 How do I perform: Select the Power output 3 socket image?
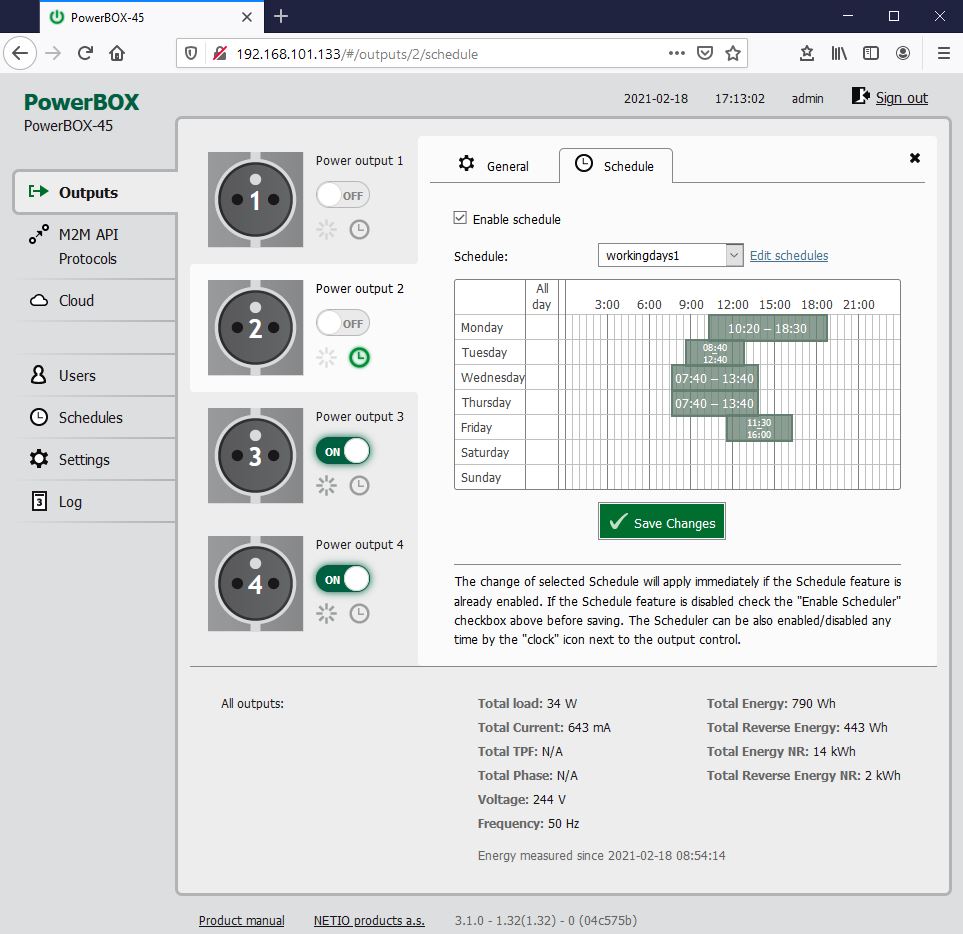pyautogui.click(x=255, y=456)
